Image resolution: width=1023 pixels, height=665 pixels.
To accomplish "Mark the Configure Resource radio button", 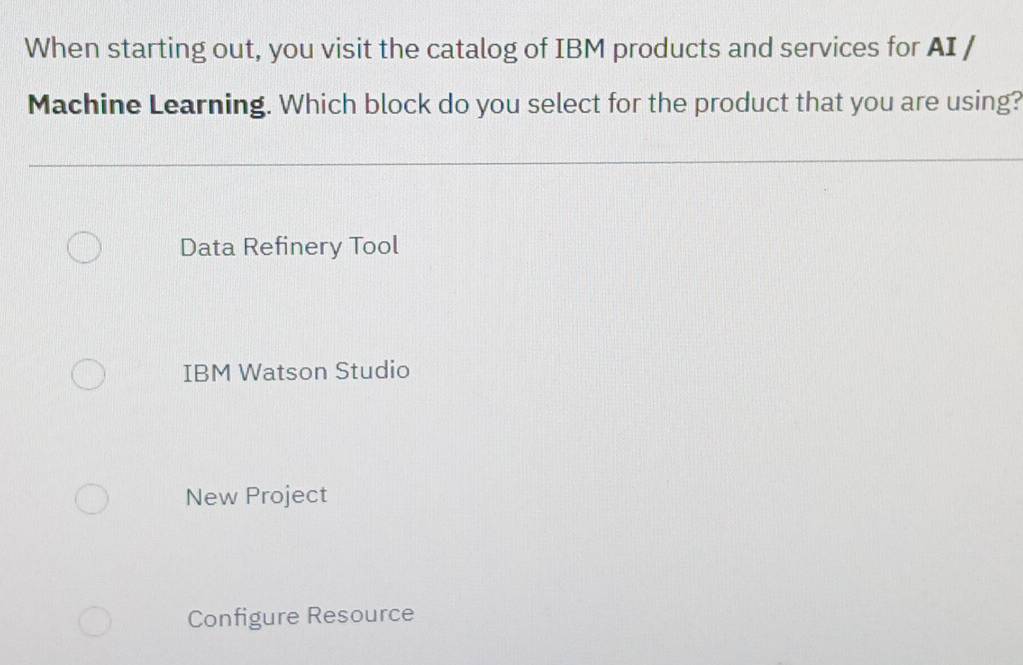I will tap(94, 620).
